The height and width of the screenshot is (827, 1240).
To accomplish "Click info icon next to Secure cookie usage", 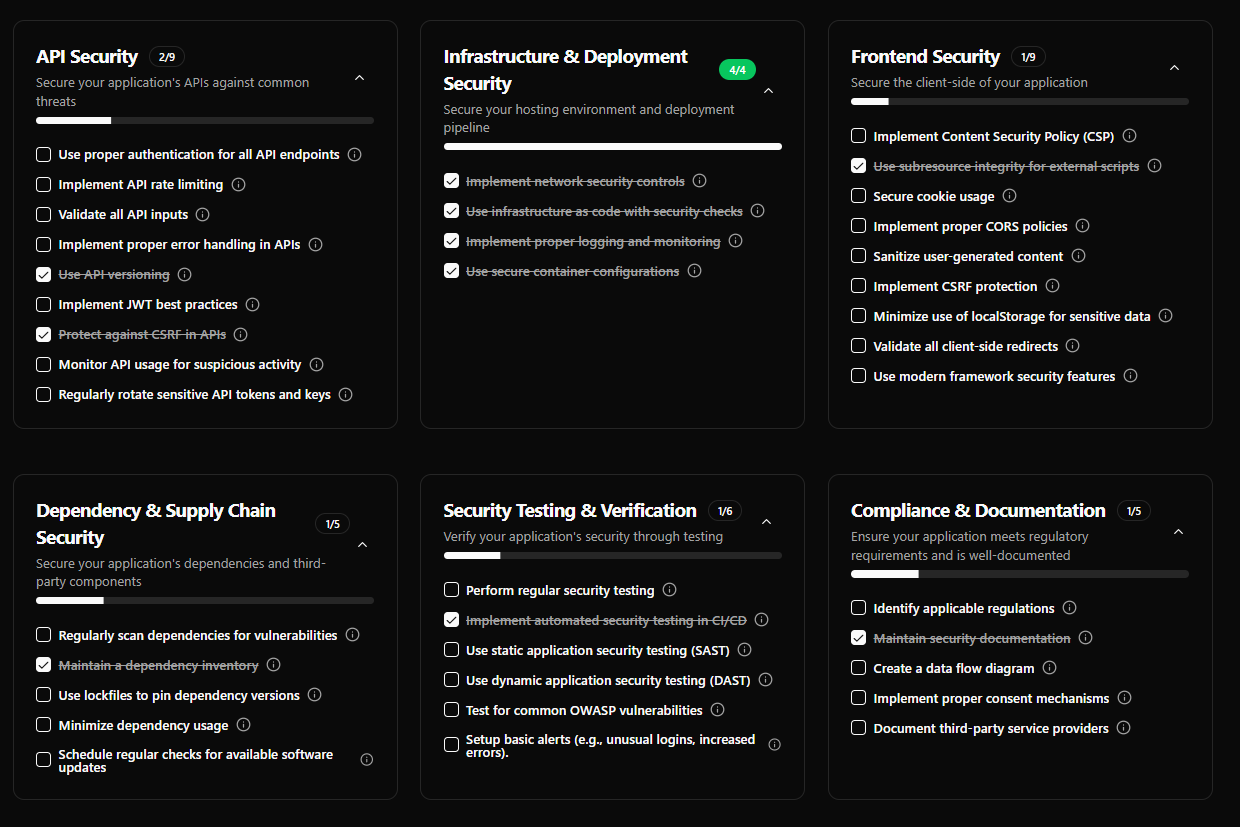I will tap(1010, 196).
